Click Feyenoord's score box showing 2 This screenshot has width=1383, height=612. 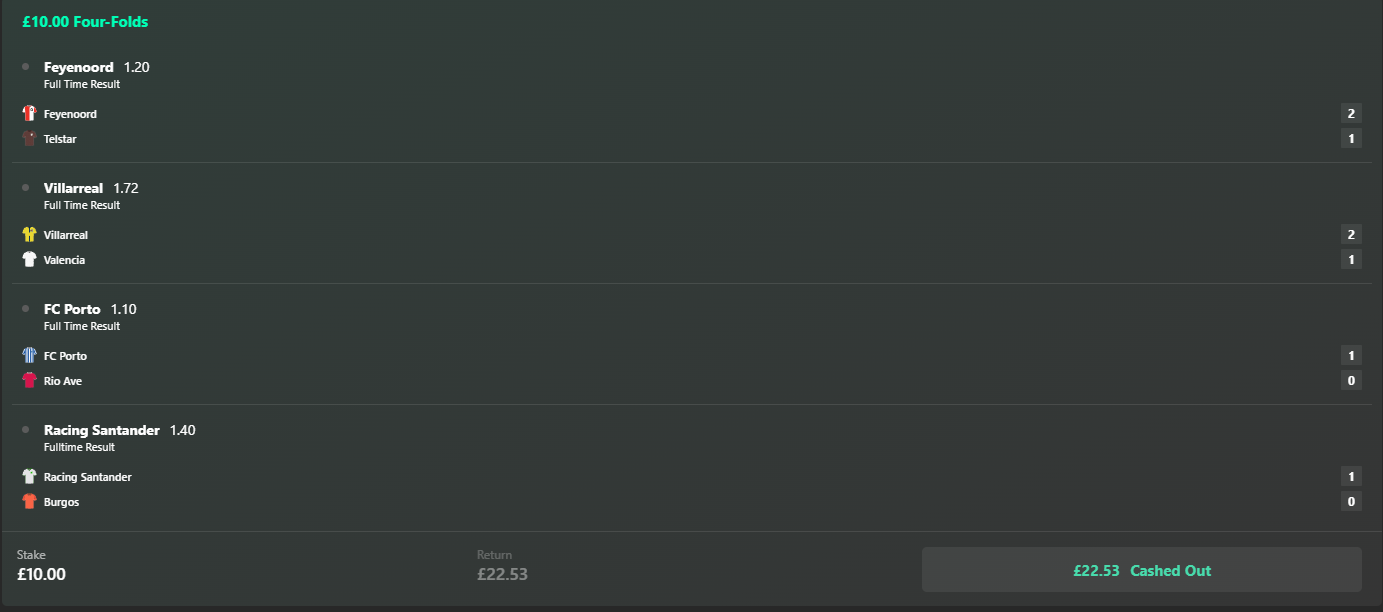coord(1351,114)
